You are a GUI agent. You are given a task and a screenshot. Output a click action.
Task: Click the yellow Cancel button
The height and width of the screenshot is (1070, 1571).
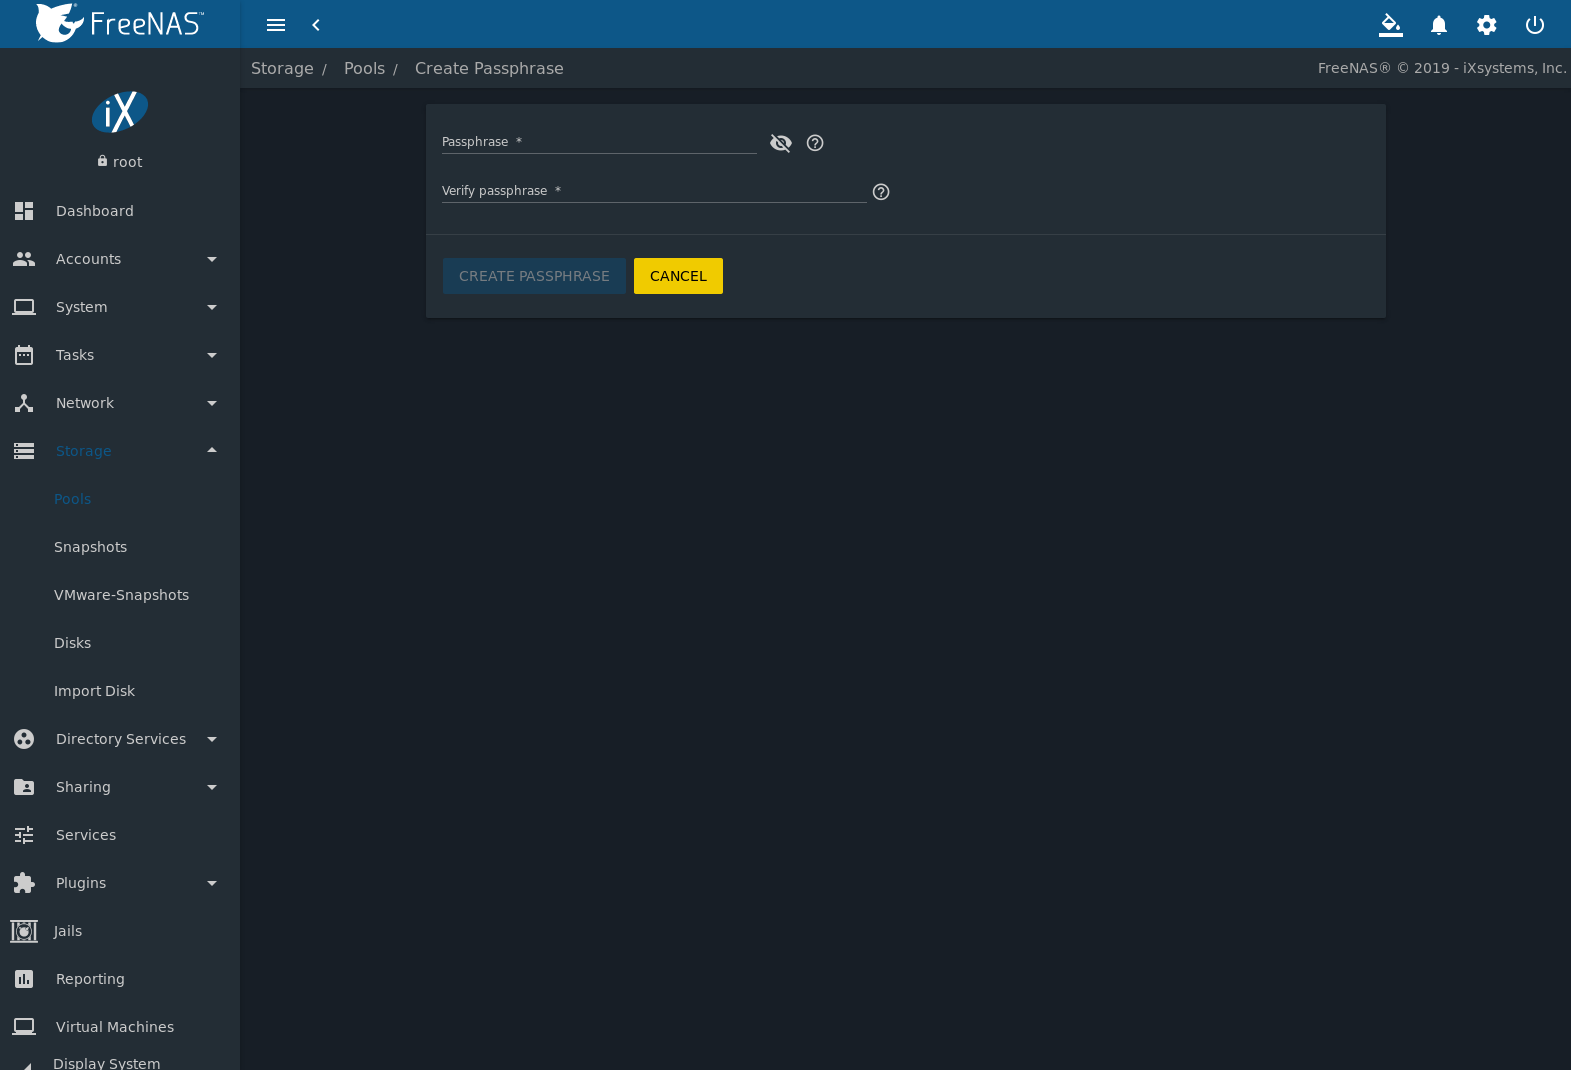click(x=678, y=276)
